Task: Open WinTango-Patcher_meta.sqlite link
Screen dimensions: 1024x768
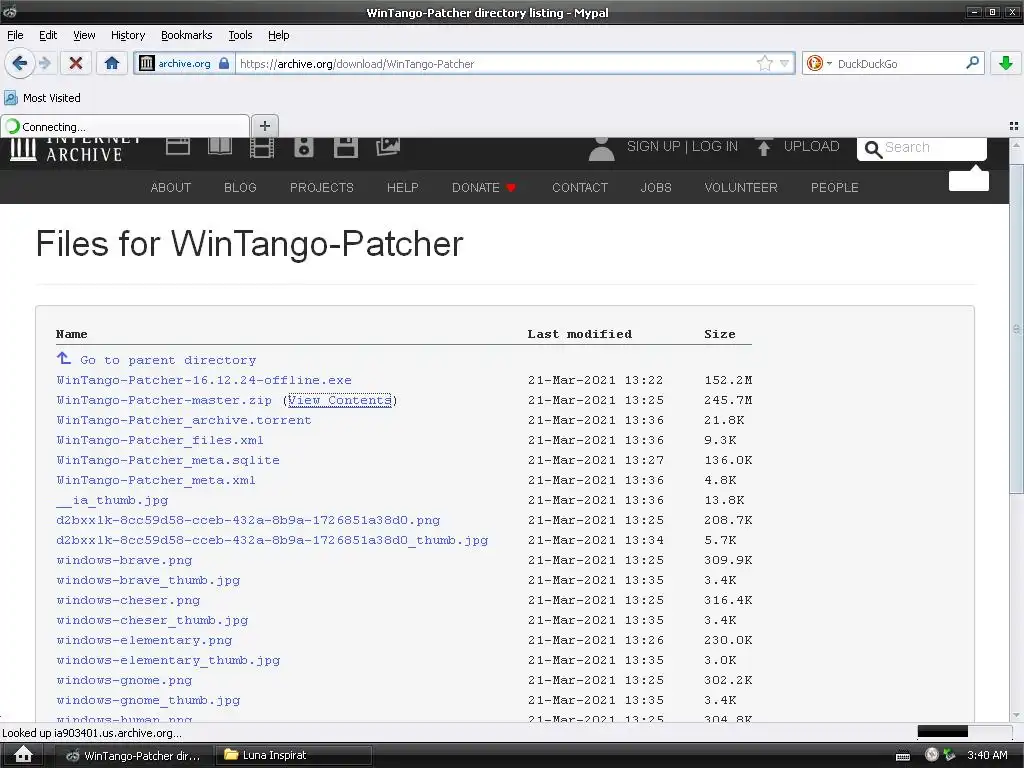Action: (168, 460)
